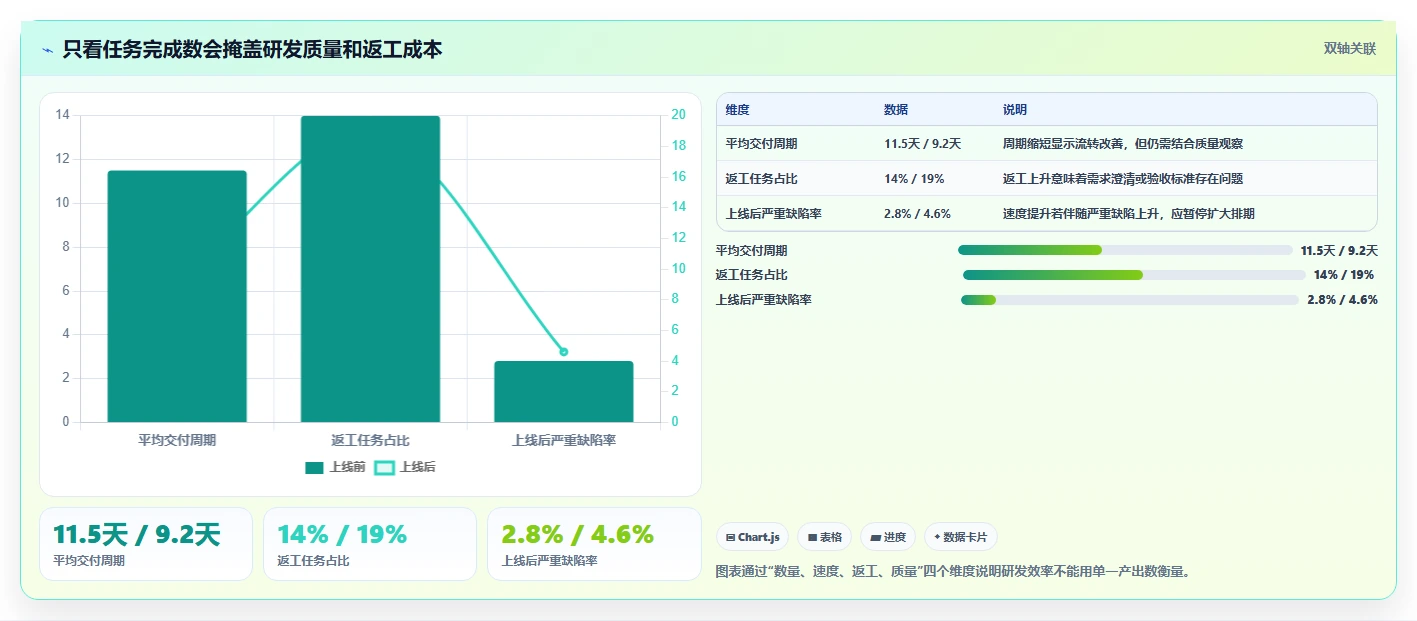Click right axis value 20
Screen dimensions: 1417x621
pos(678,115)
